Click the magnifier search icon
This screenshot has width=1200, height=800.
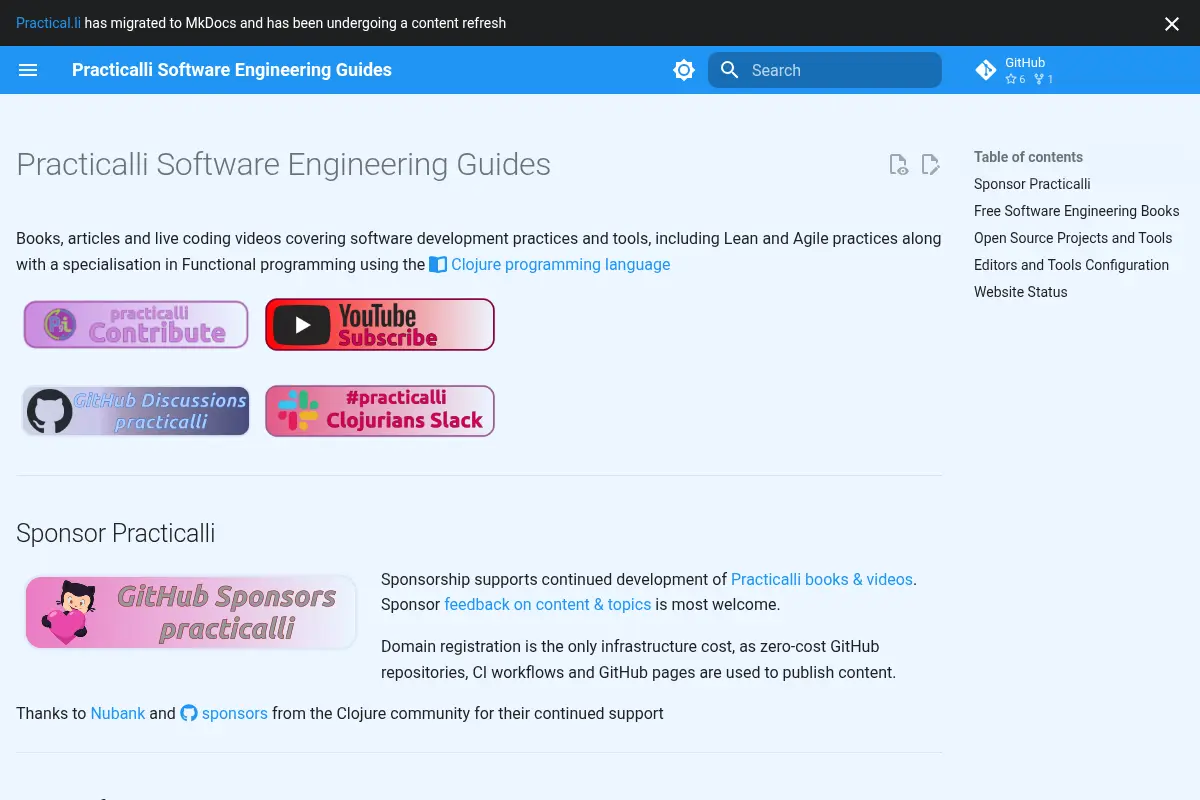coord(730,70)
